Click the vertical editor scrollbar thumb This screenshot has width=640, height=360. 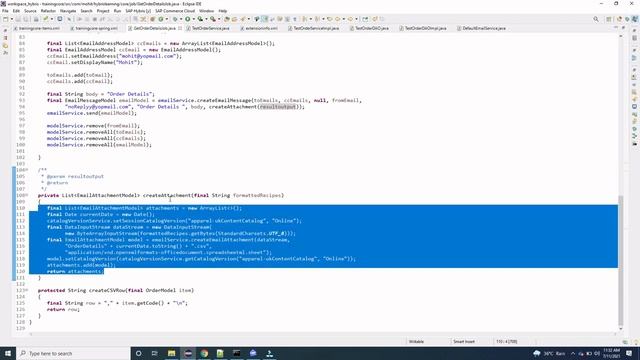pos(621,259)
